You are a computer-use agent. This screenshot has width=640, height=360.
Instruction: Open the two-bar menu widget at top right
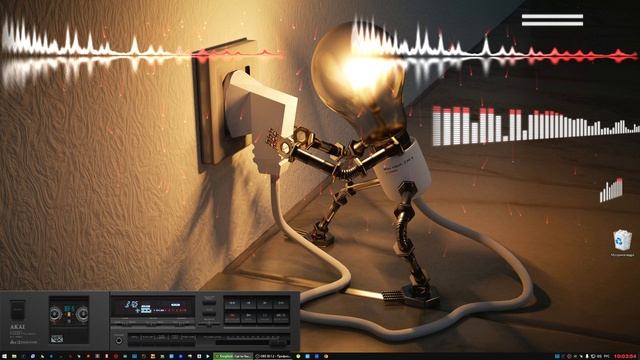552,20
